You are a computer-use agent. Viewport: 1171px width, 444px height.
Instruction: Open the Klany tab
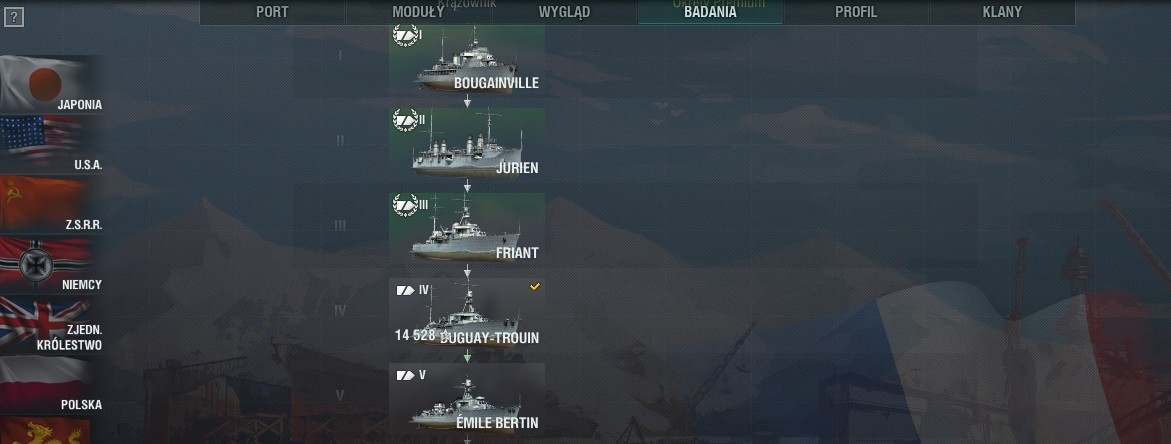(1002, 12)
